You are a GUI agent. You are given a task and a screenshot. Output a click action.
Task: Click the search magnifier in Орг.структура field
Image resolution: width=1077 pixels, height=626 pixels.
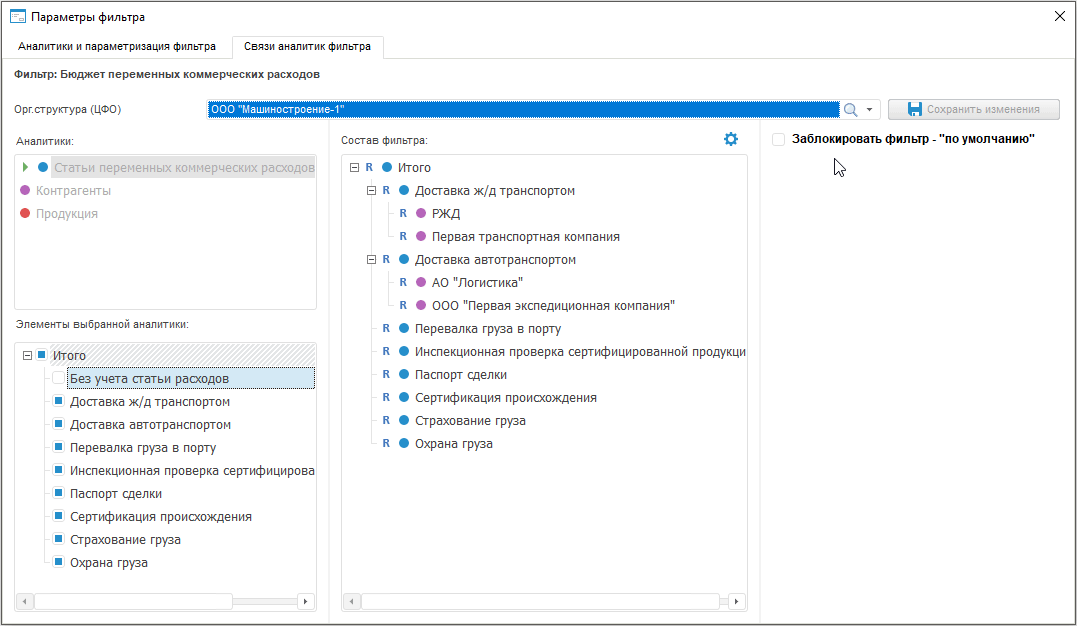click(x=851, y=109)
